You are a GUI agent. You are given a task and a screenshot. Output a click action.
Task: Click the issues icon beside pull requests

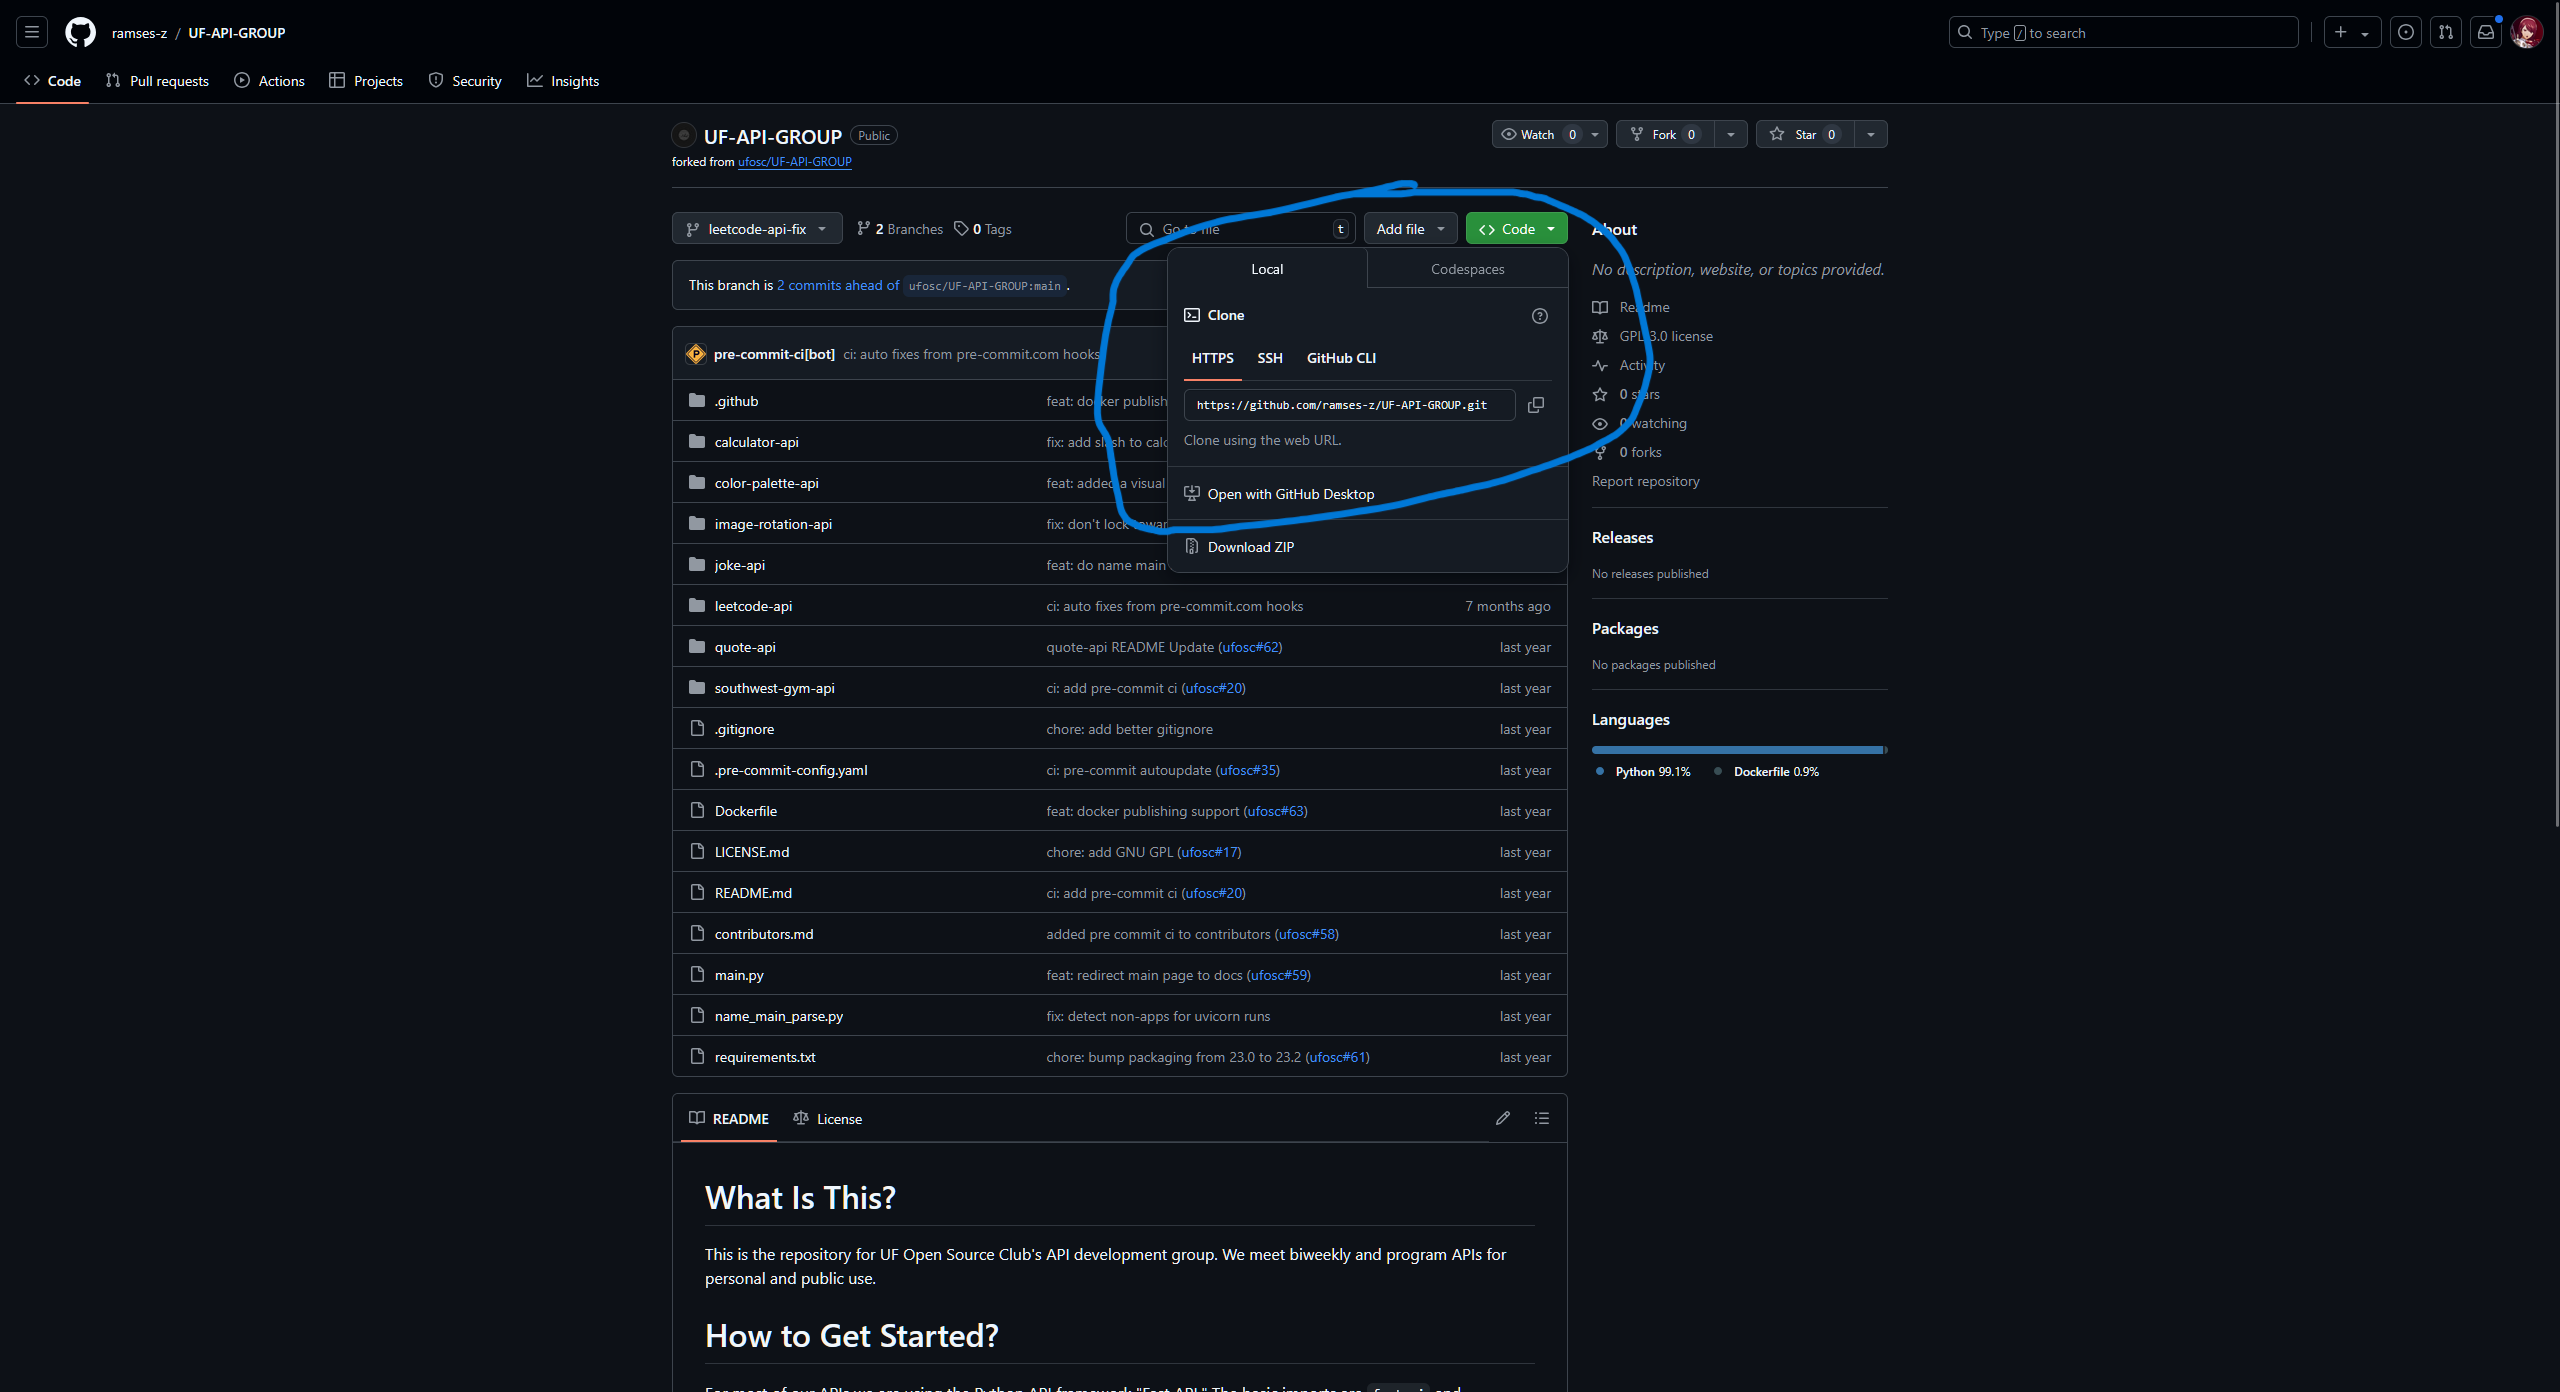point(2406,32)
